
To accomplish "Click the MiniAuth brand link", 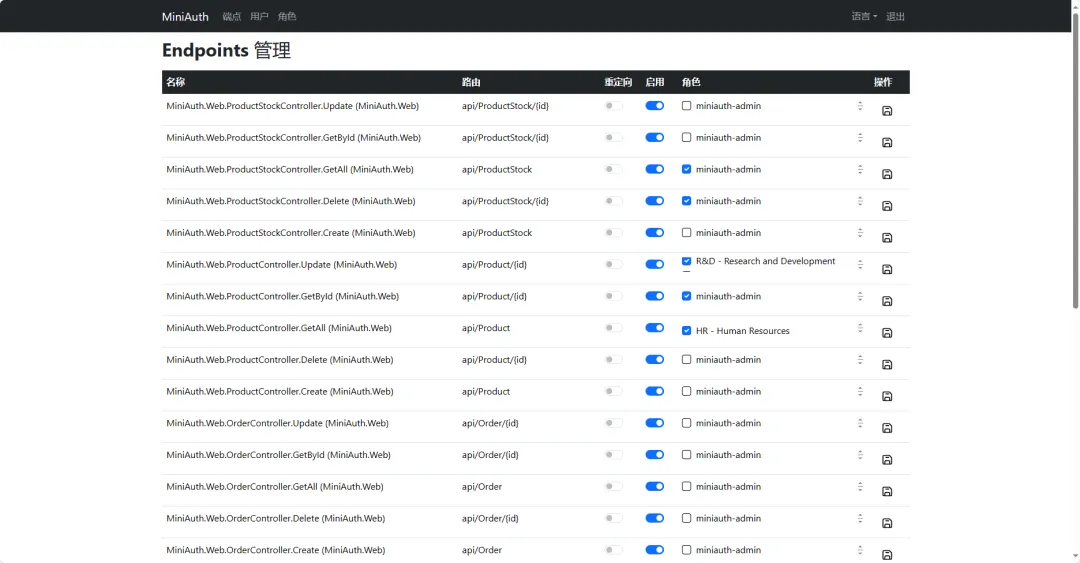I will [x=185, y=17].
